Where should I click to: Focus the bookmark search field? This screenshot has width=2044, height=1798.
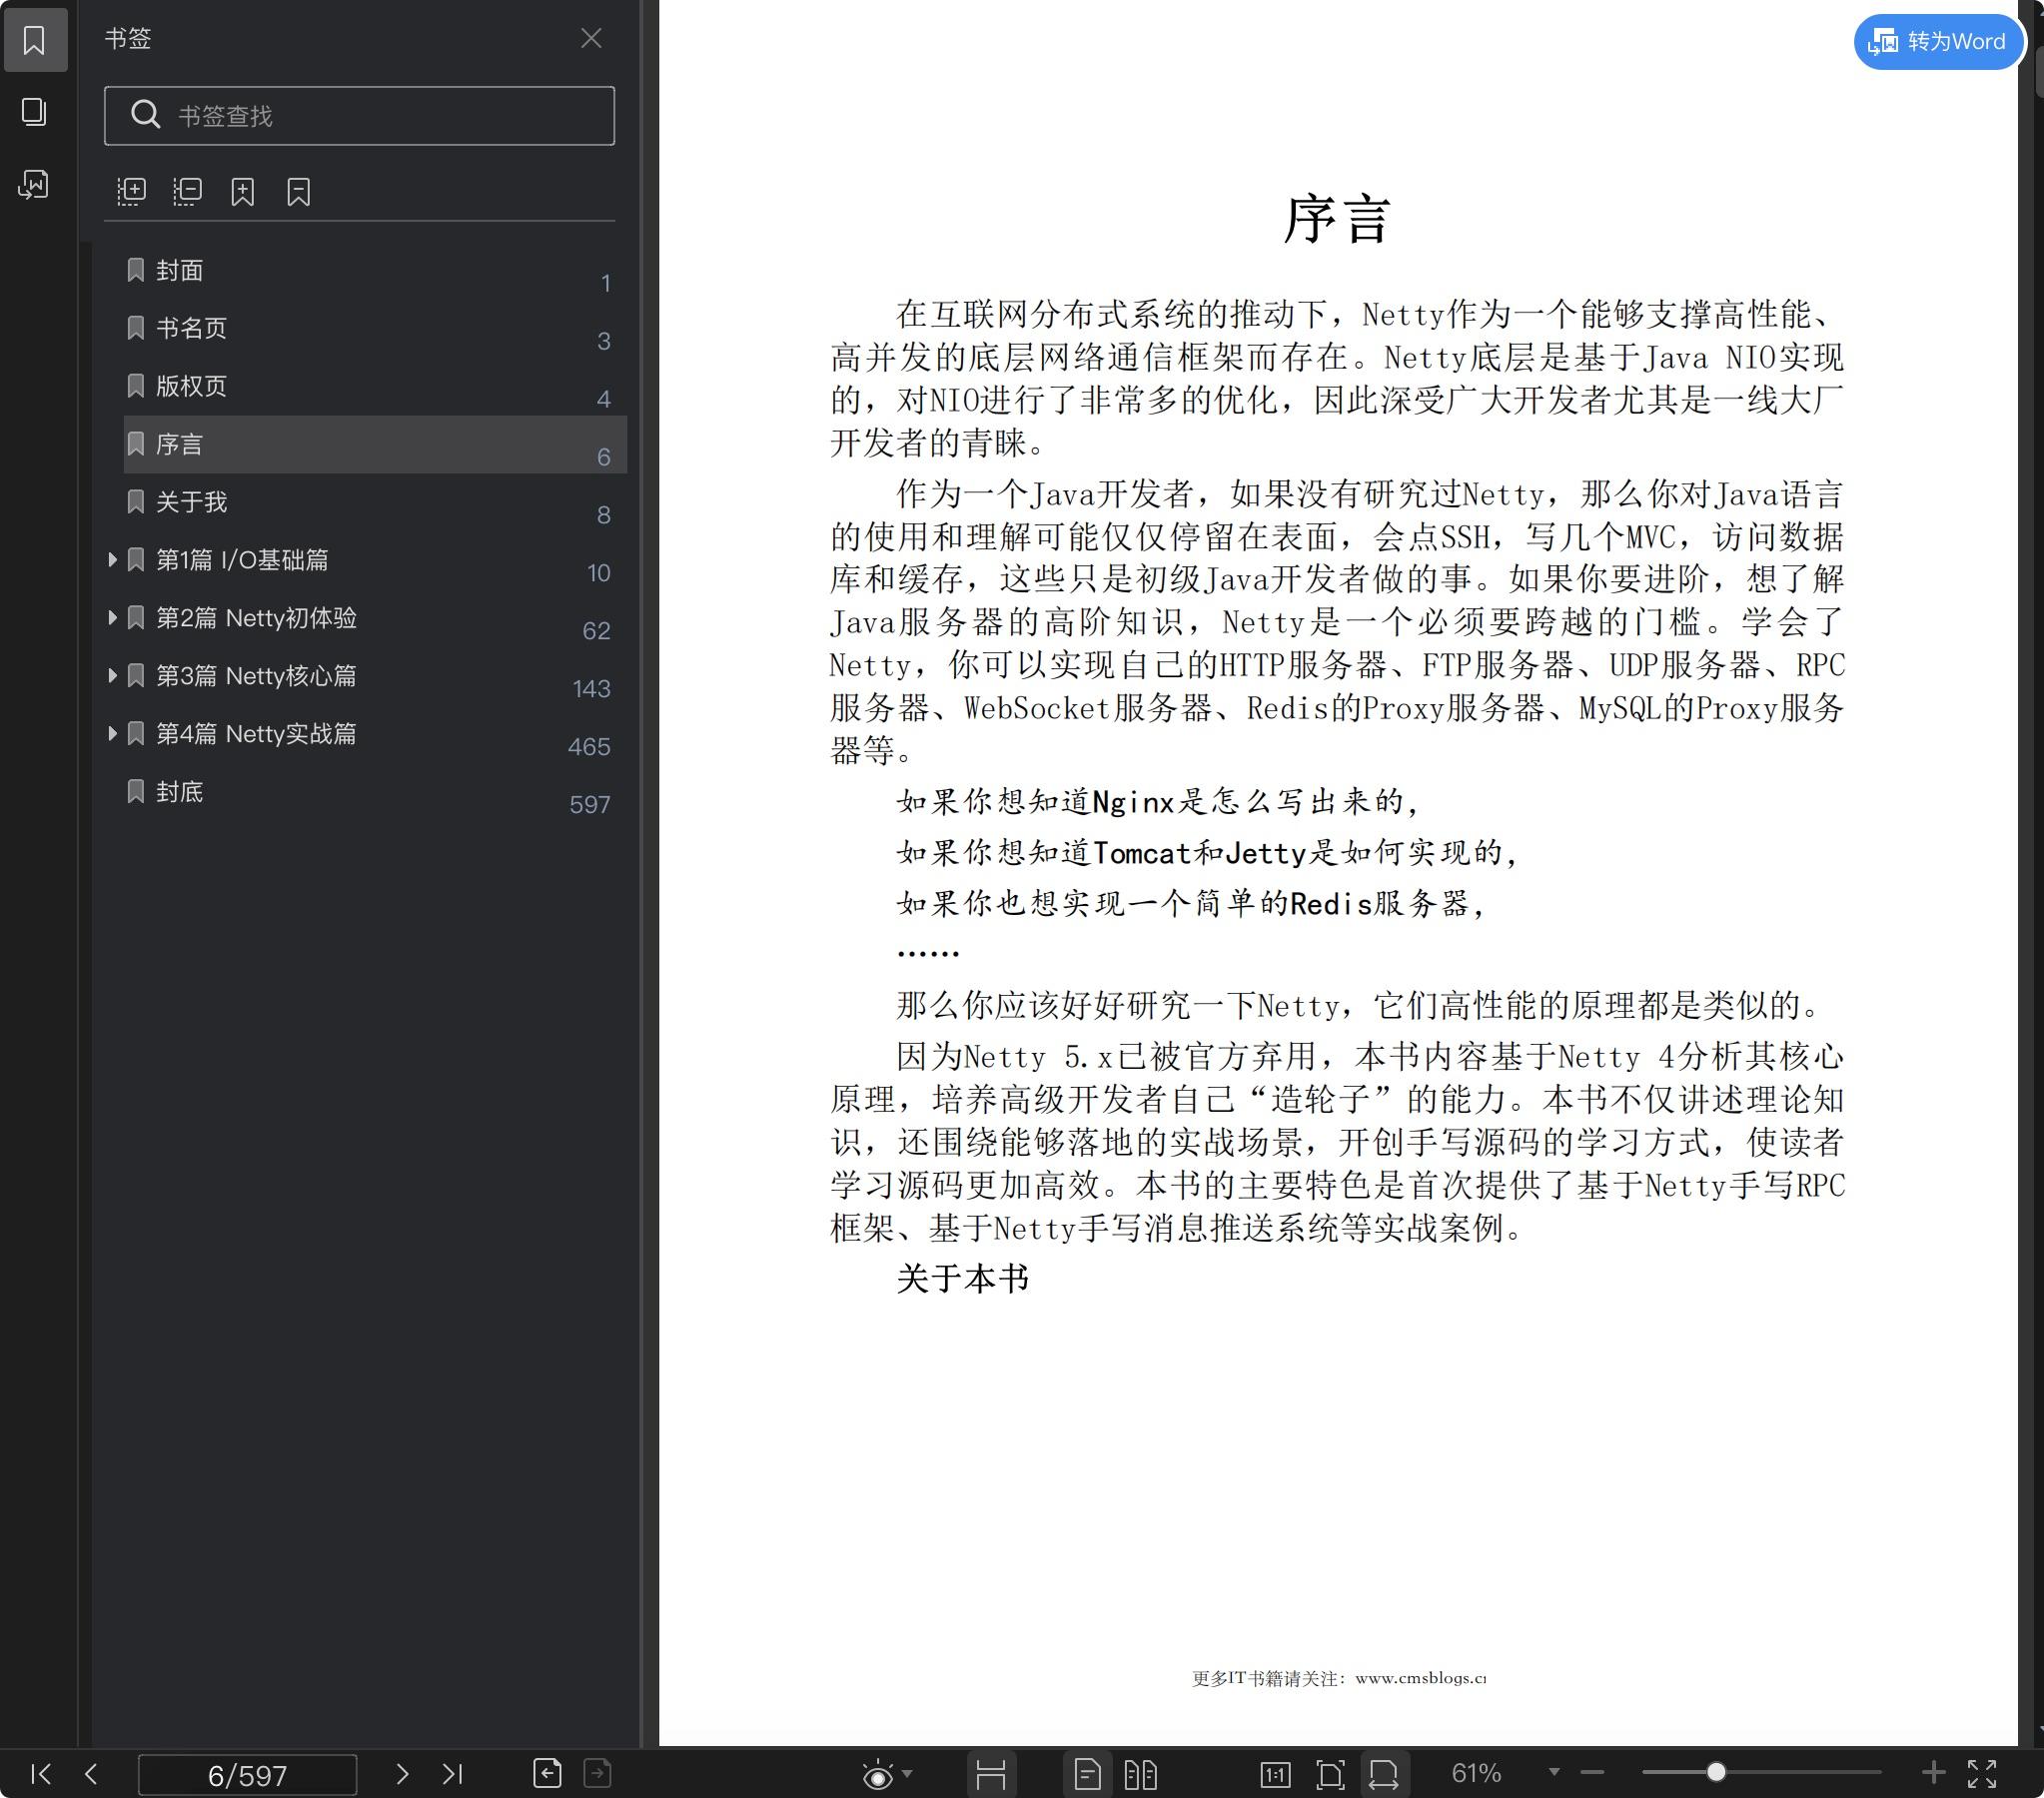pos(359,115)
